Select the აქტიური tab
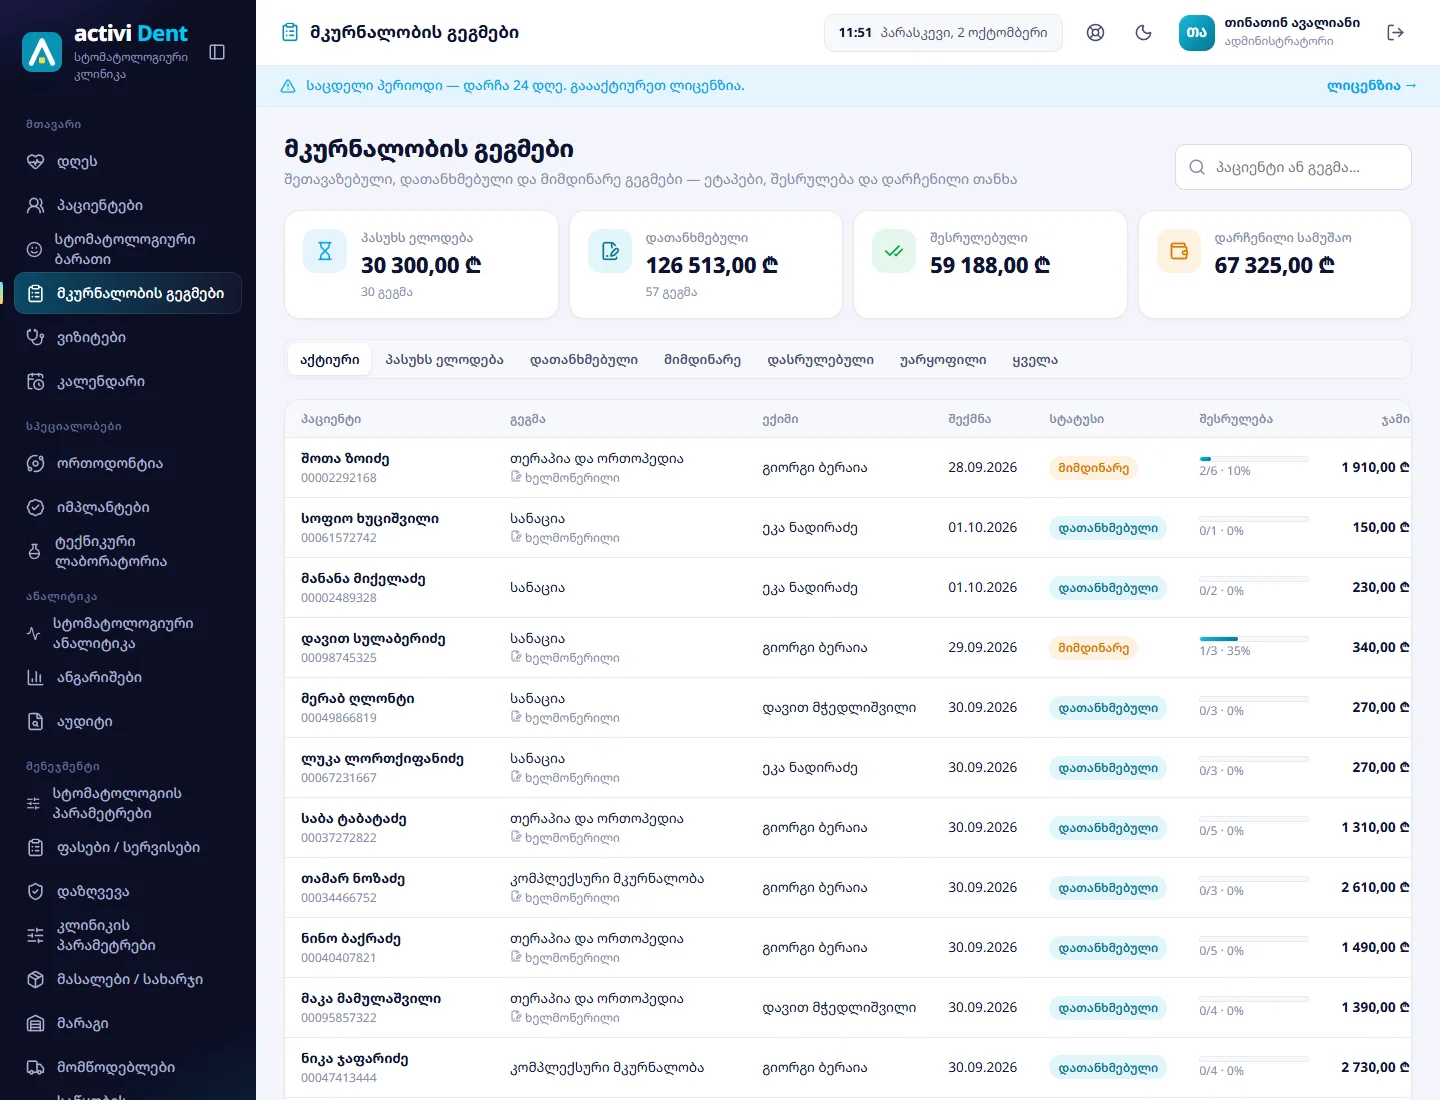Screen dimensions: 1440x1100 pos(330,360)
